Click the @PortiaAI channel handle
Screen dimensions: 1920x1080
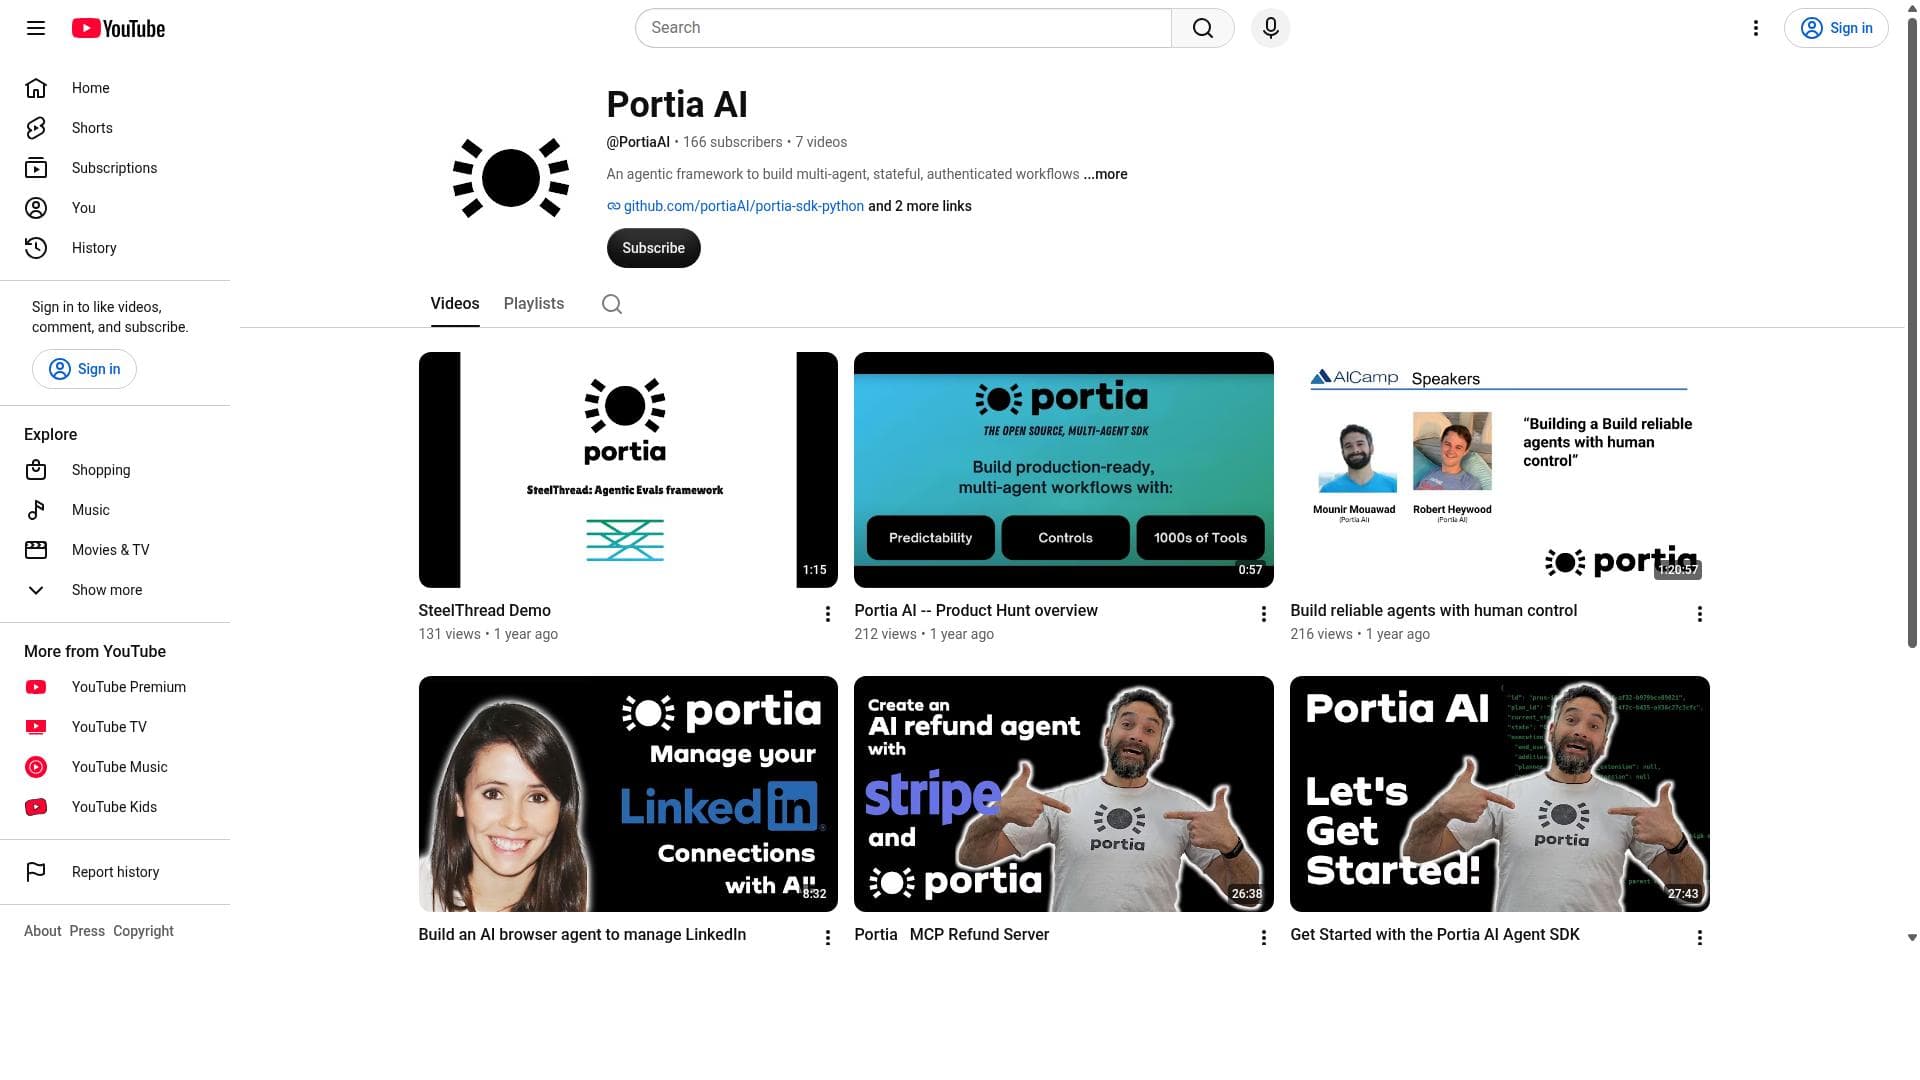pos(638,142)
